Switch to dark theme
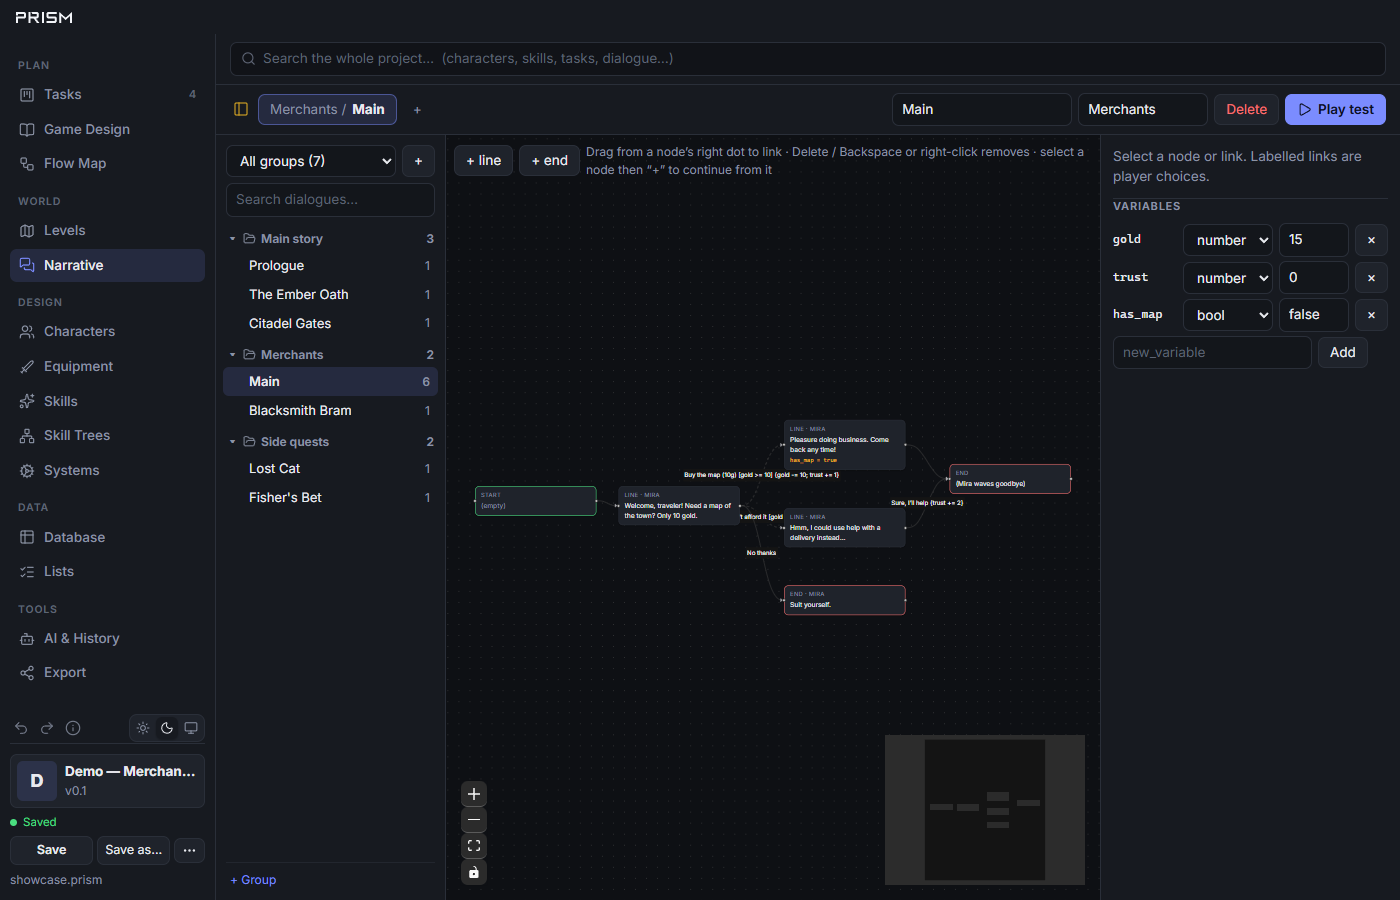 click(x=167, y=728)
